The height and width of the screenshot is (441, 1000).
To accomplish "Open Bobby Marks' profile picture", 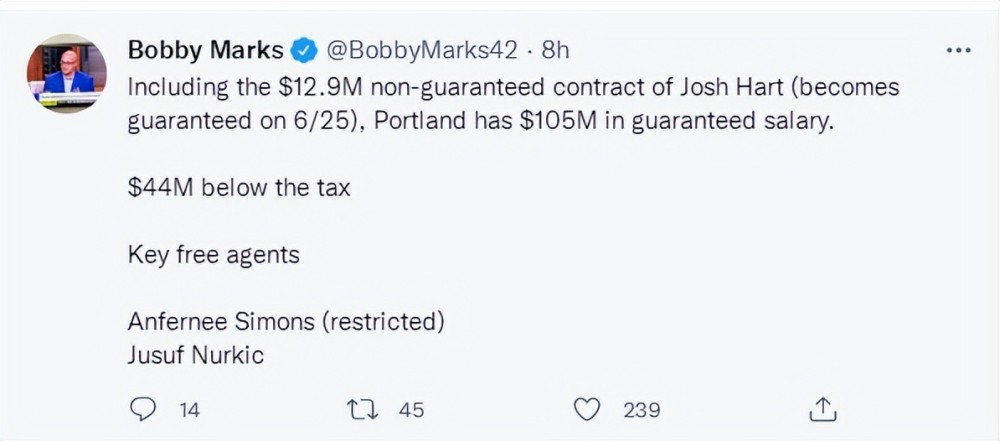I will (67, 73).
